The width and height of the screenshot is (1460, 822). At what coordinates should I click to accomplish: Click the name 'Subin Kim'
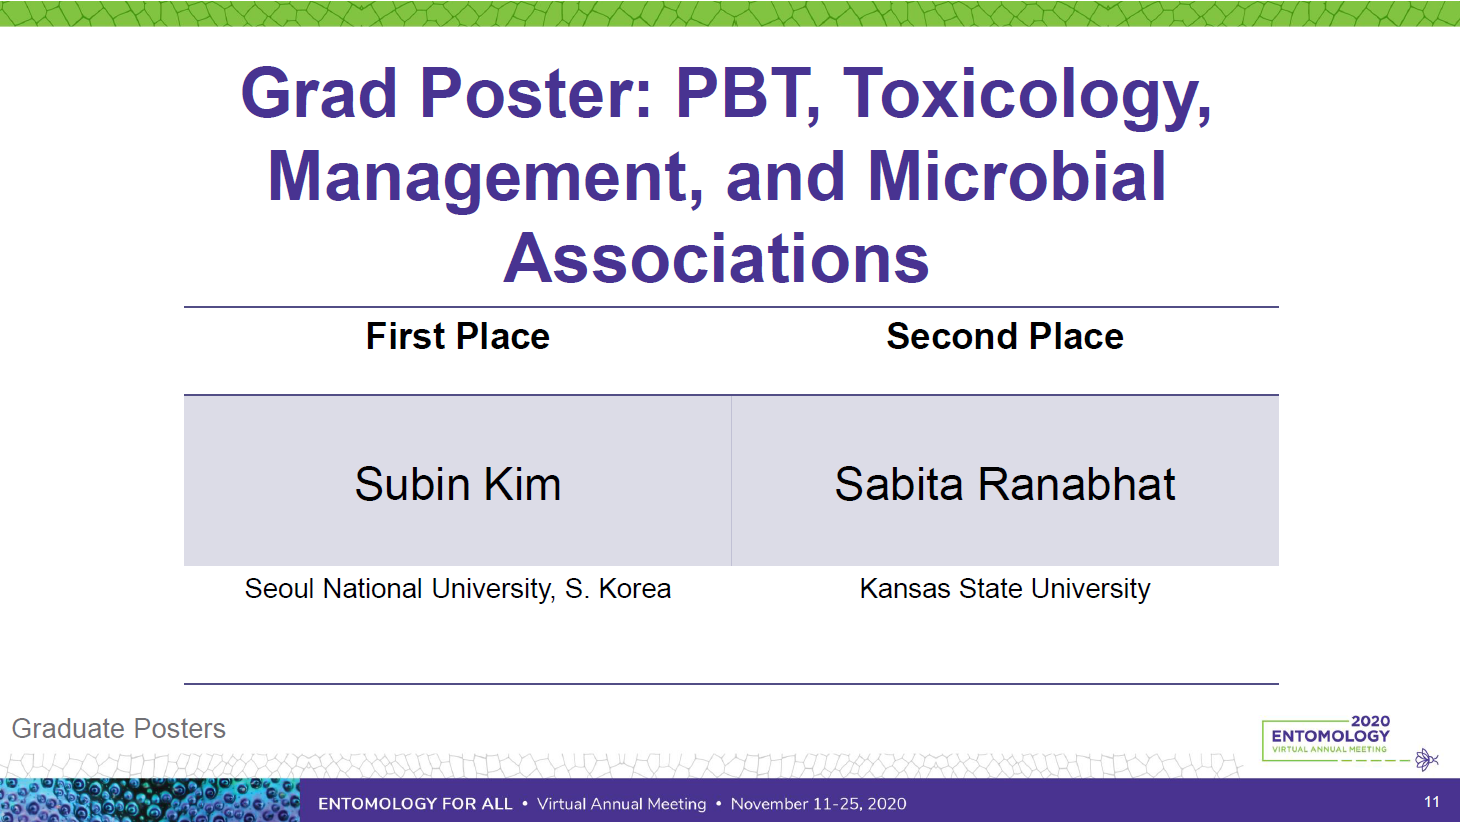point(458,484)
